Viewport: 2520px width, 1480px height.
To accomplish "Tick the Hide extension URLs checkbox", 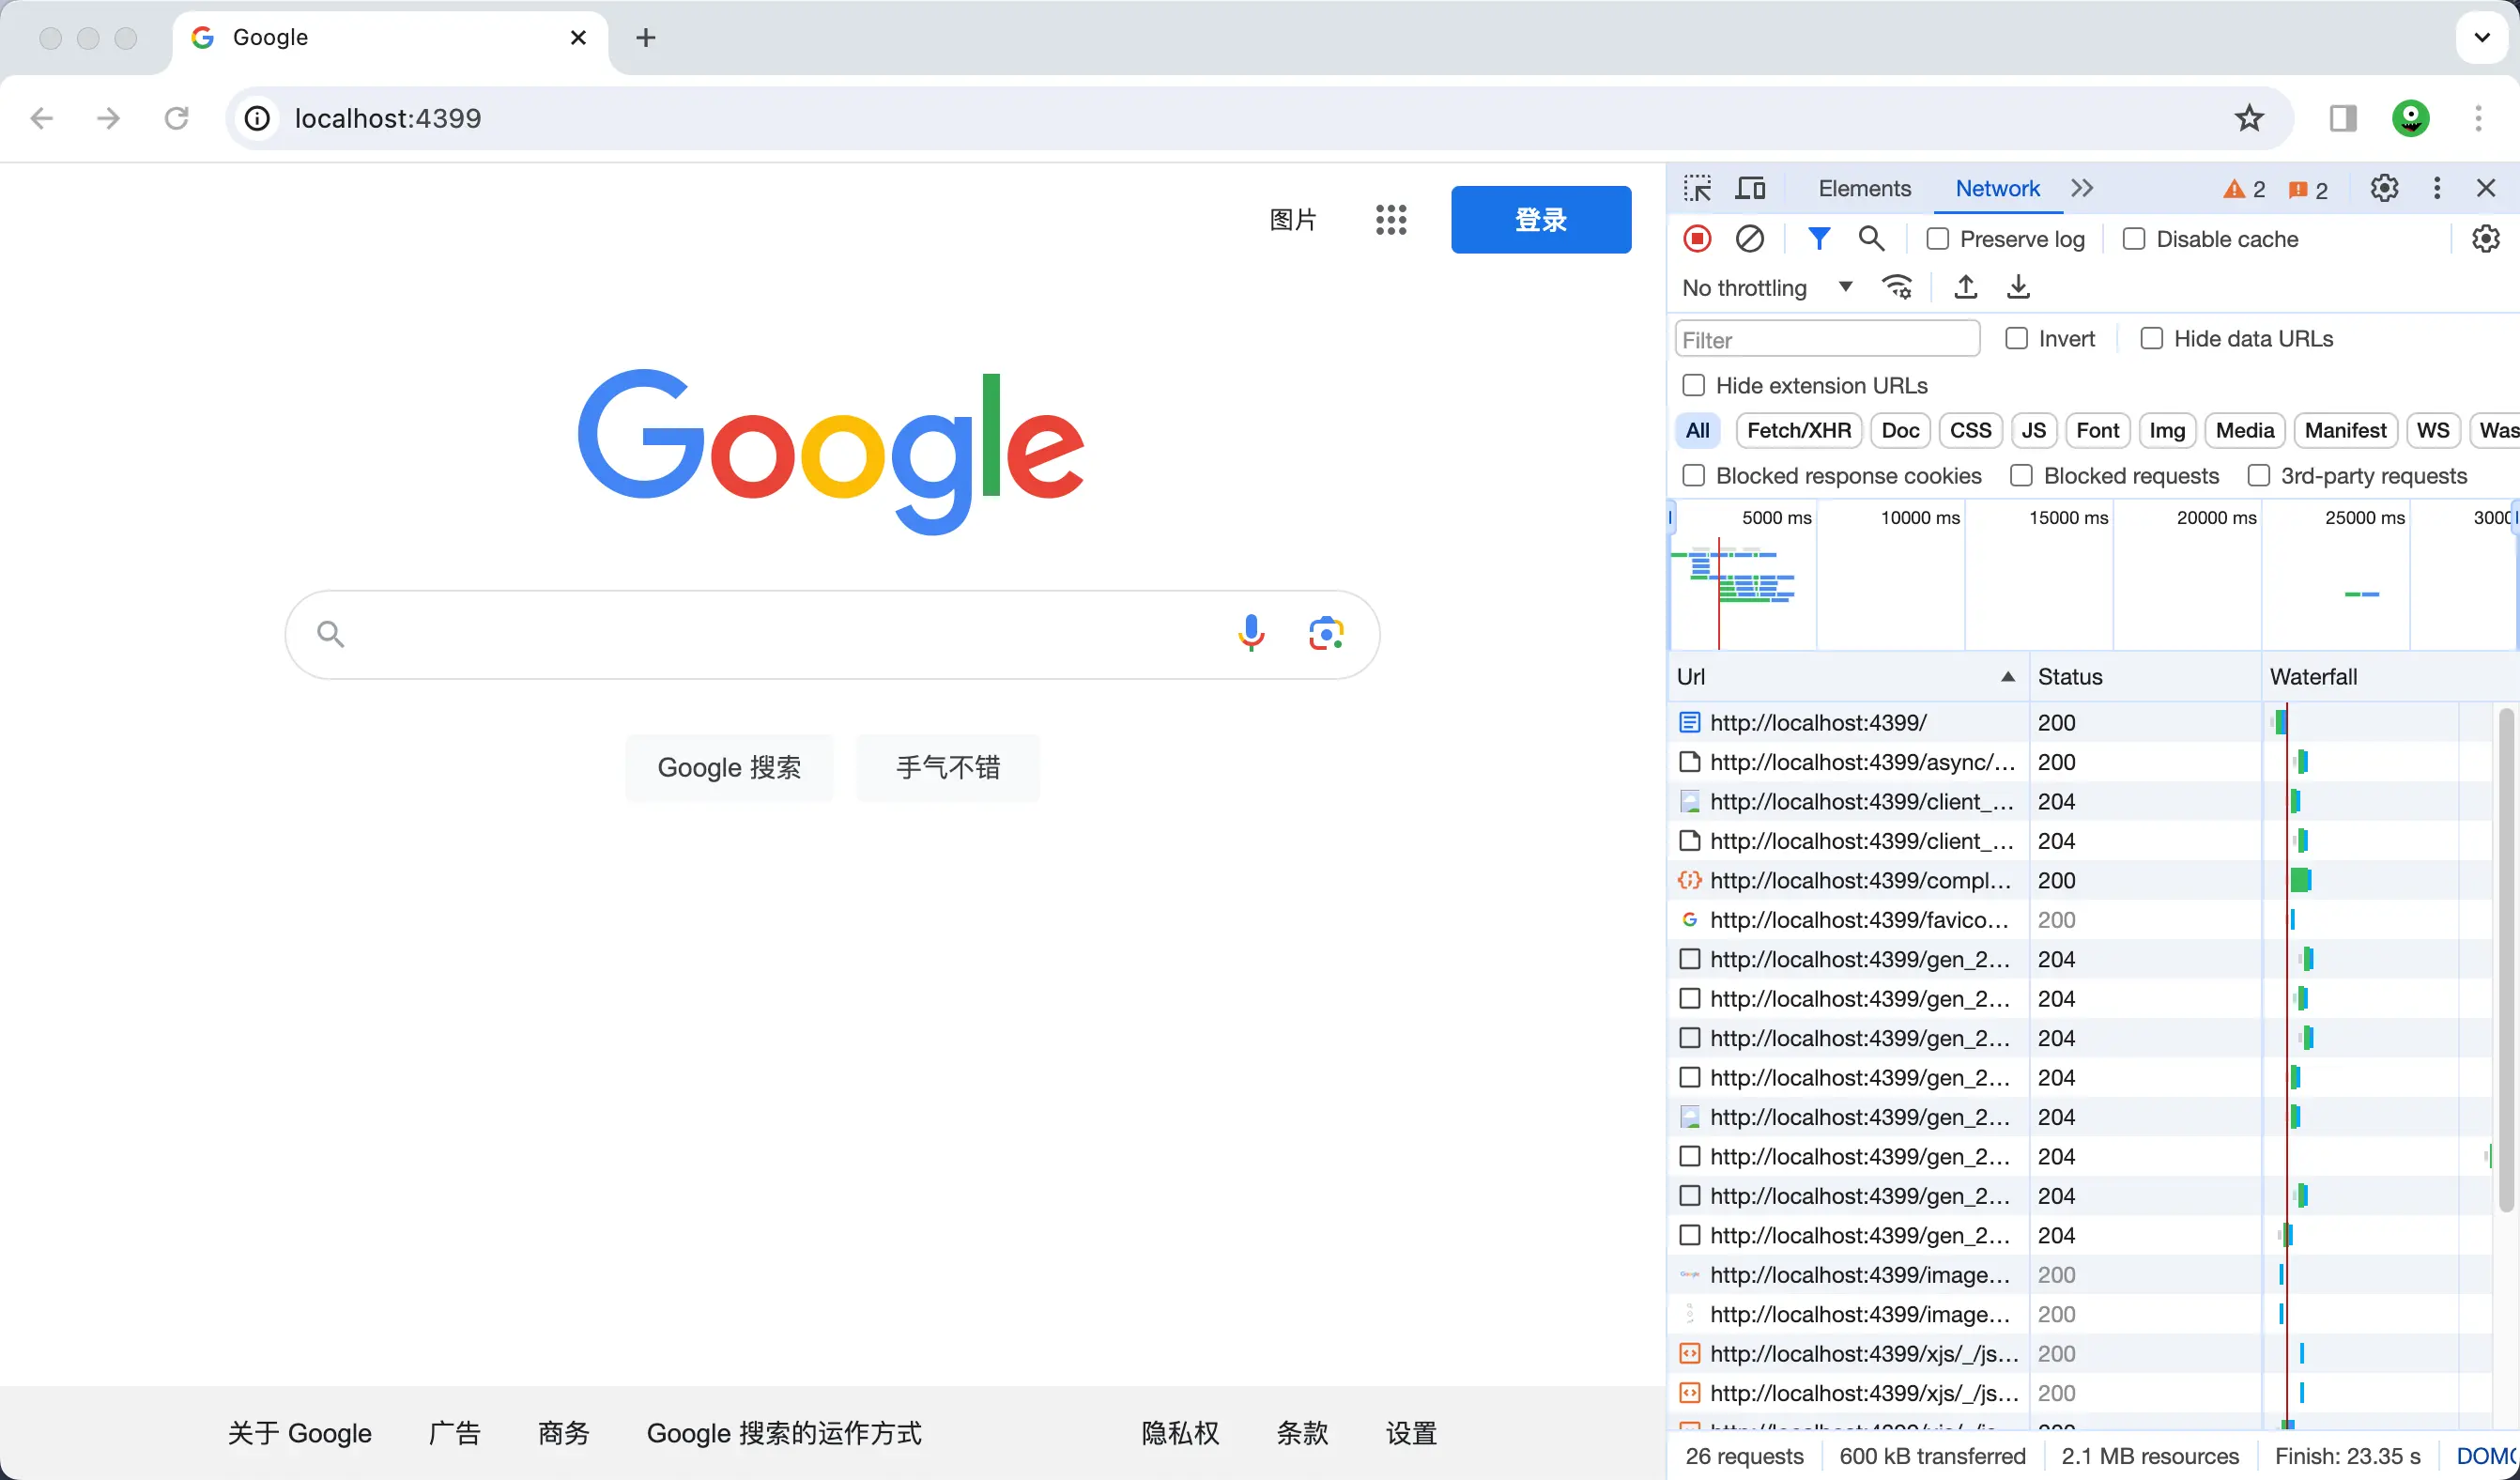I will [x=1694, y=385].
